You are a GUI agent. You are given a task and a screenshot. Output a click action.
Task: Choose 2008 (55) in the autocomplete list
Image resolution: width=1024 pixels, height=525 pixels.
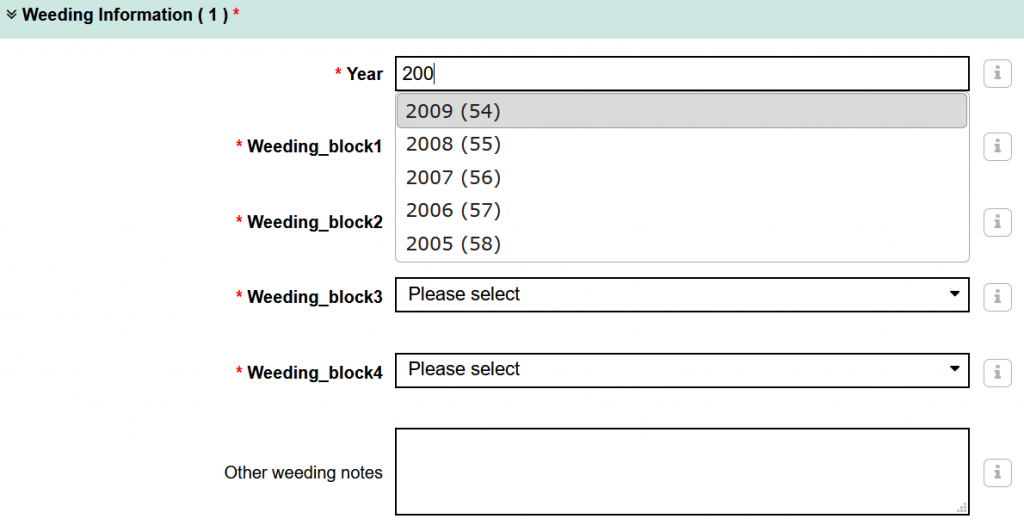point(682,144)
